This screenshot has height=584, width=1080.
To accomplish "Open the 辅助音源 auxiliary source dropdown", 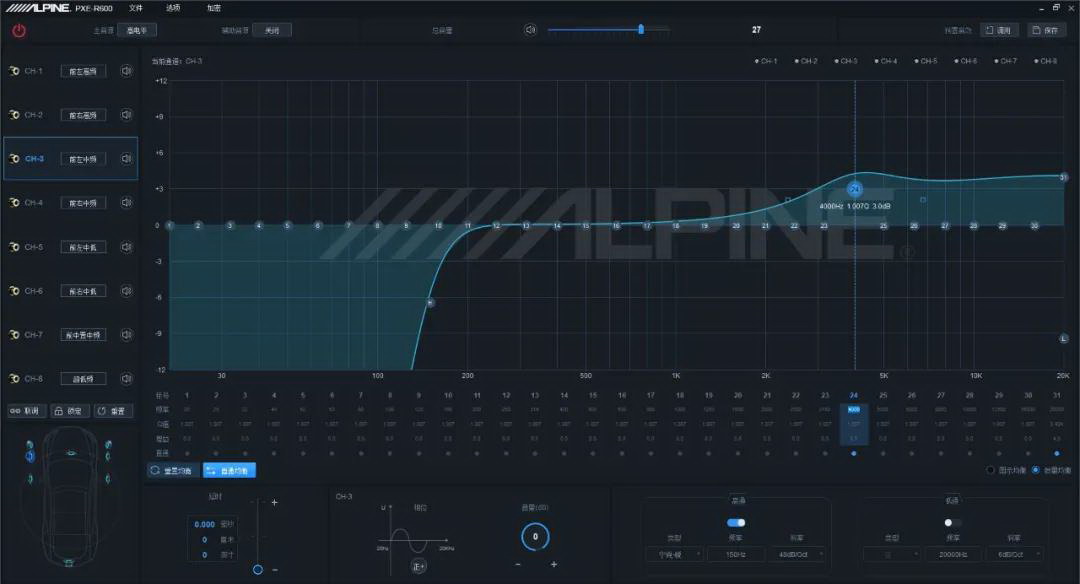I will (271, 30).
